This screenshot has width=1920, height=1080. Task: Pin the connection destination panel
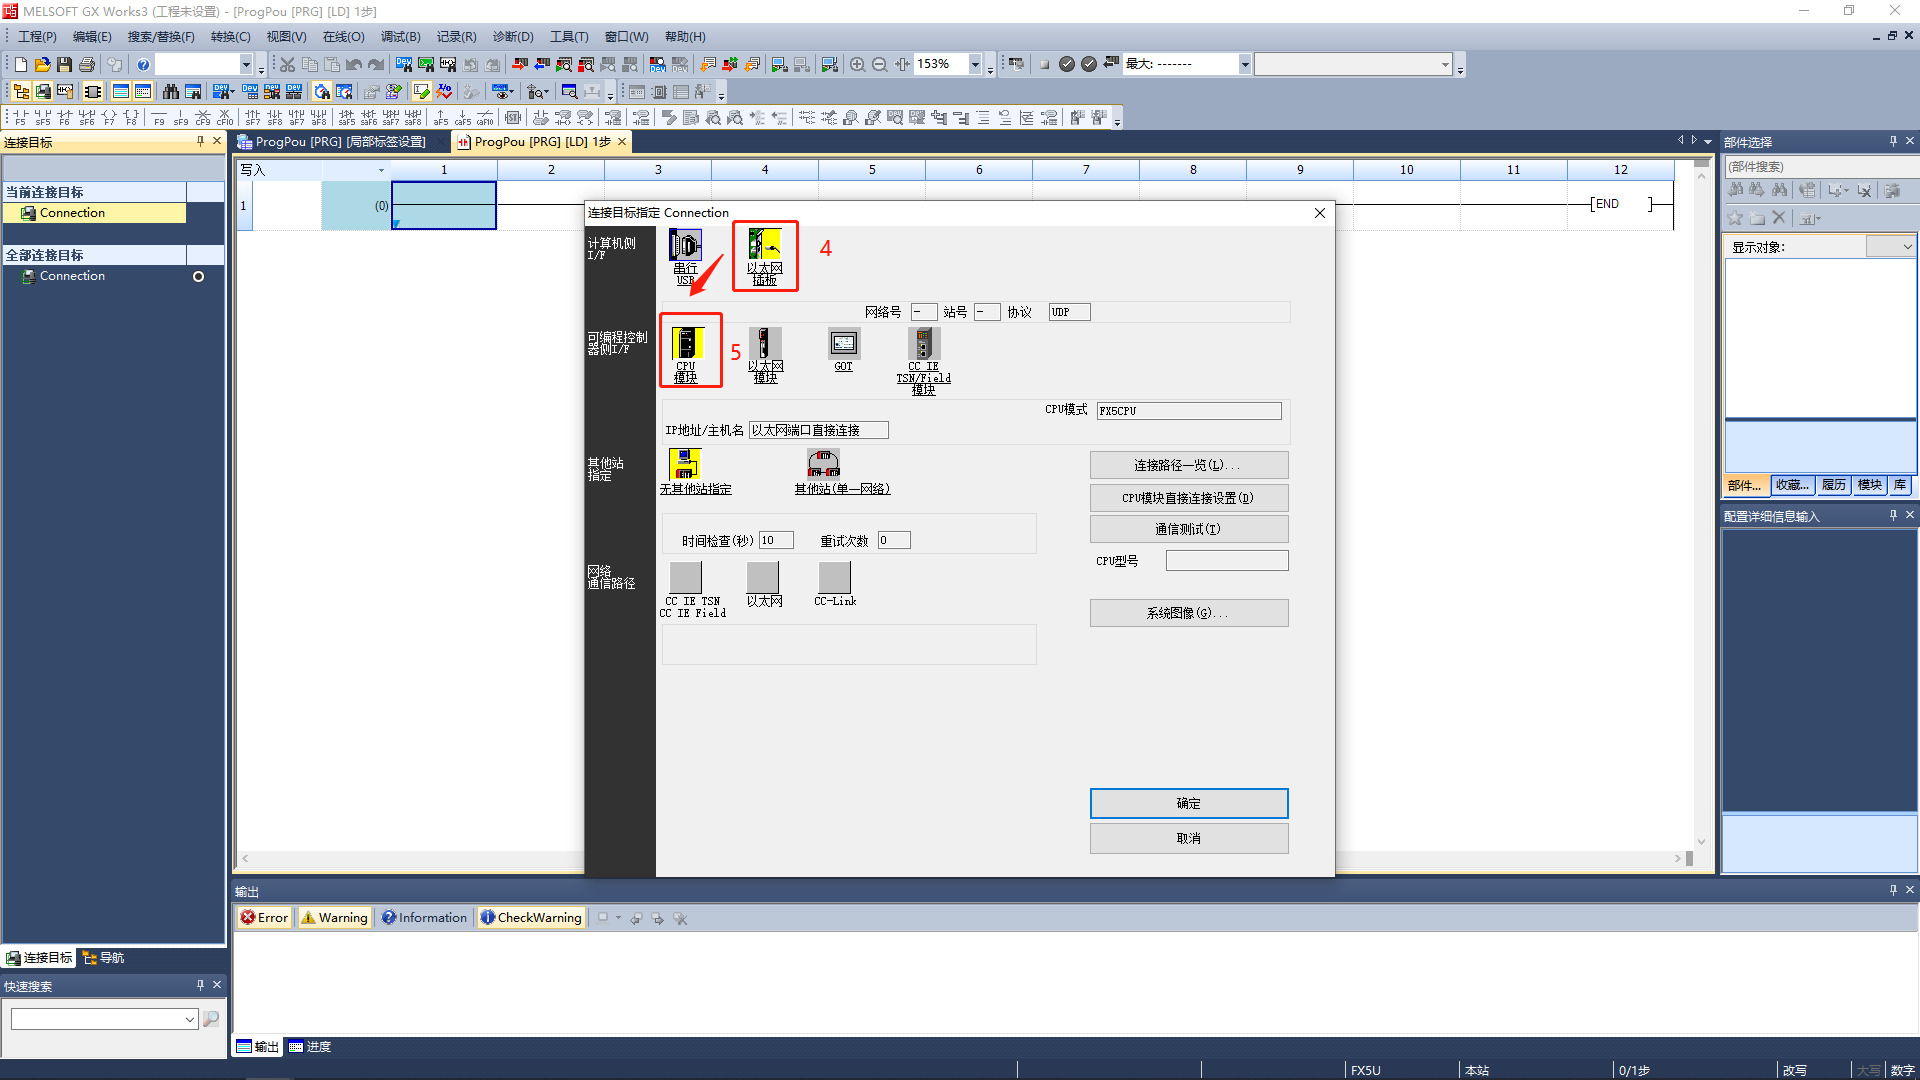coord(200,142)
